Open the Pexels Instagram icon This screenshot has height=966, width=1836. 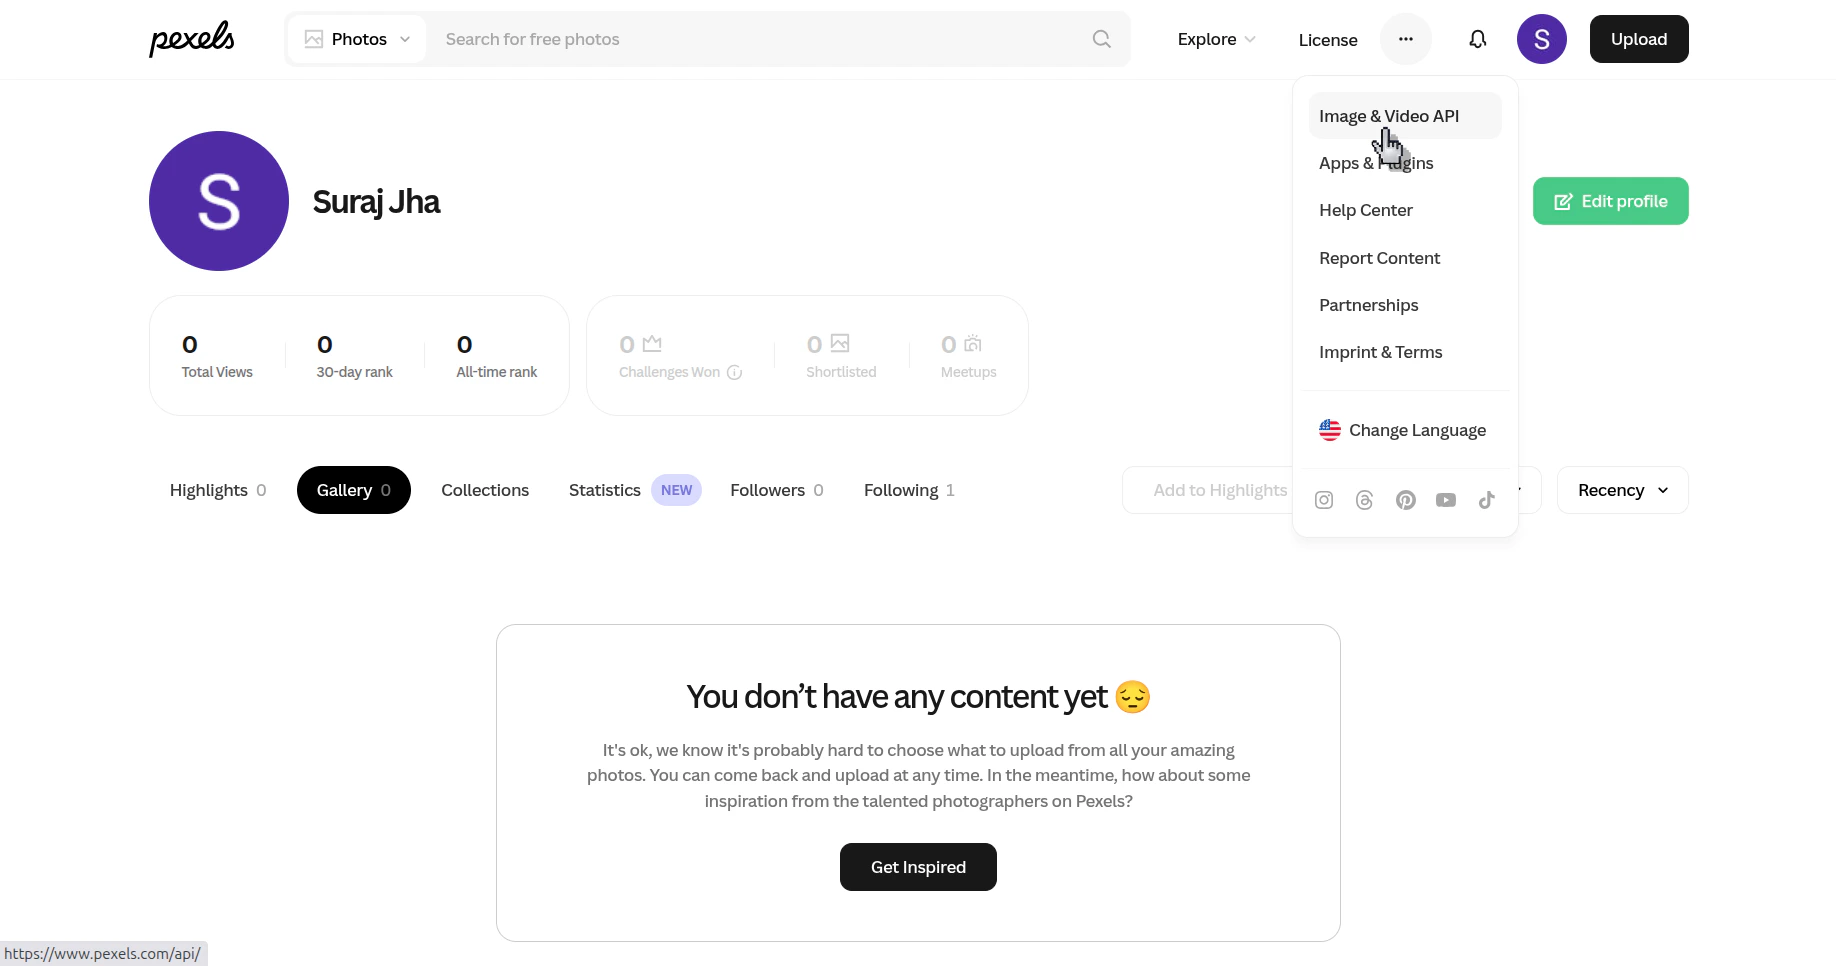pyautogui.click(x=1323, y=500)
